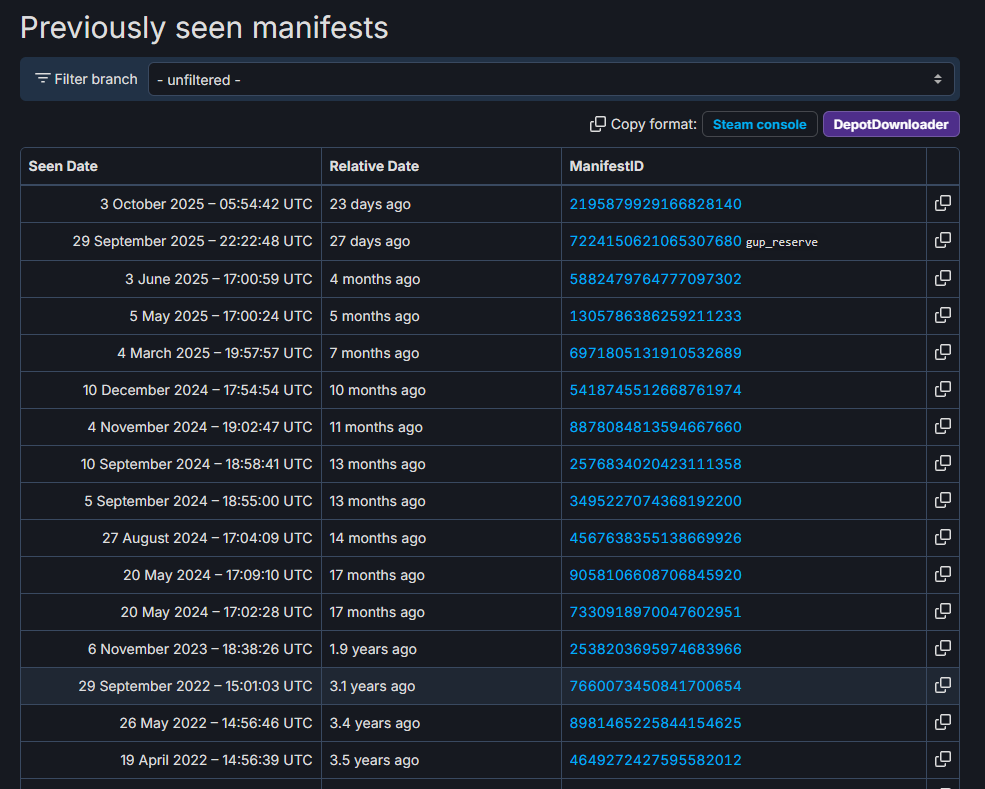Copy manifest 7660073450841700654 with its copy icon
Viewport: 985px width, 789px height.
pos(942,686)
